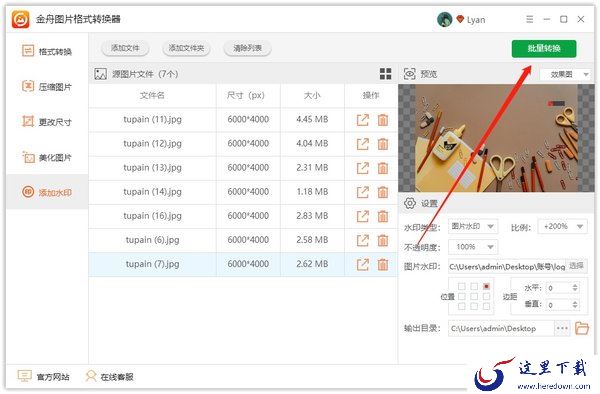The width and height of the screenshot is (600, 394).
Task: Delete tupain (14).jpg using trash icon
Action: 383,192
